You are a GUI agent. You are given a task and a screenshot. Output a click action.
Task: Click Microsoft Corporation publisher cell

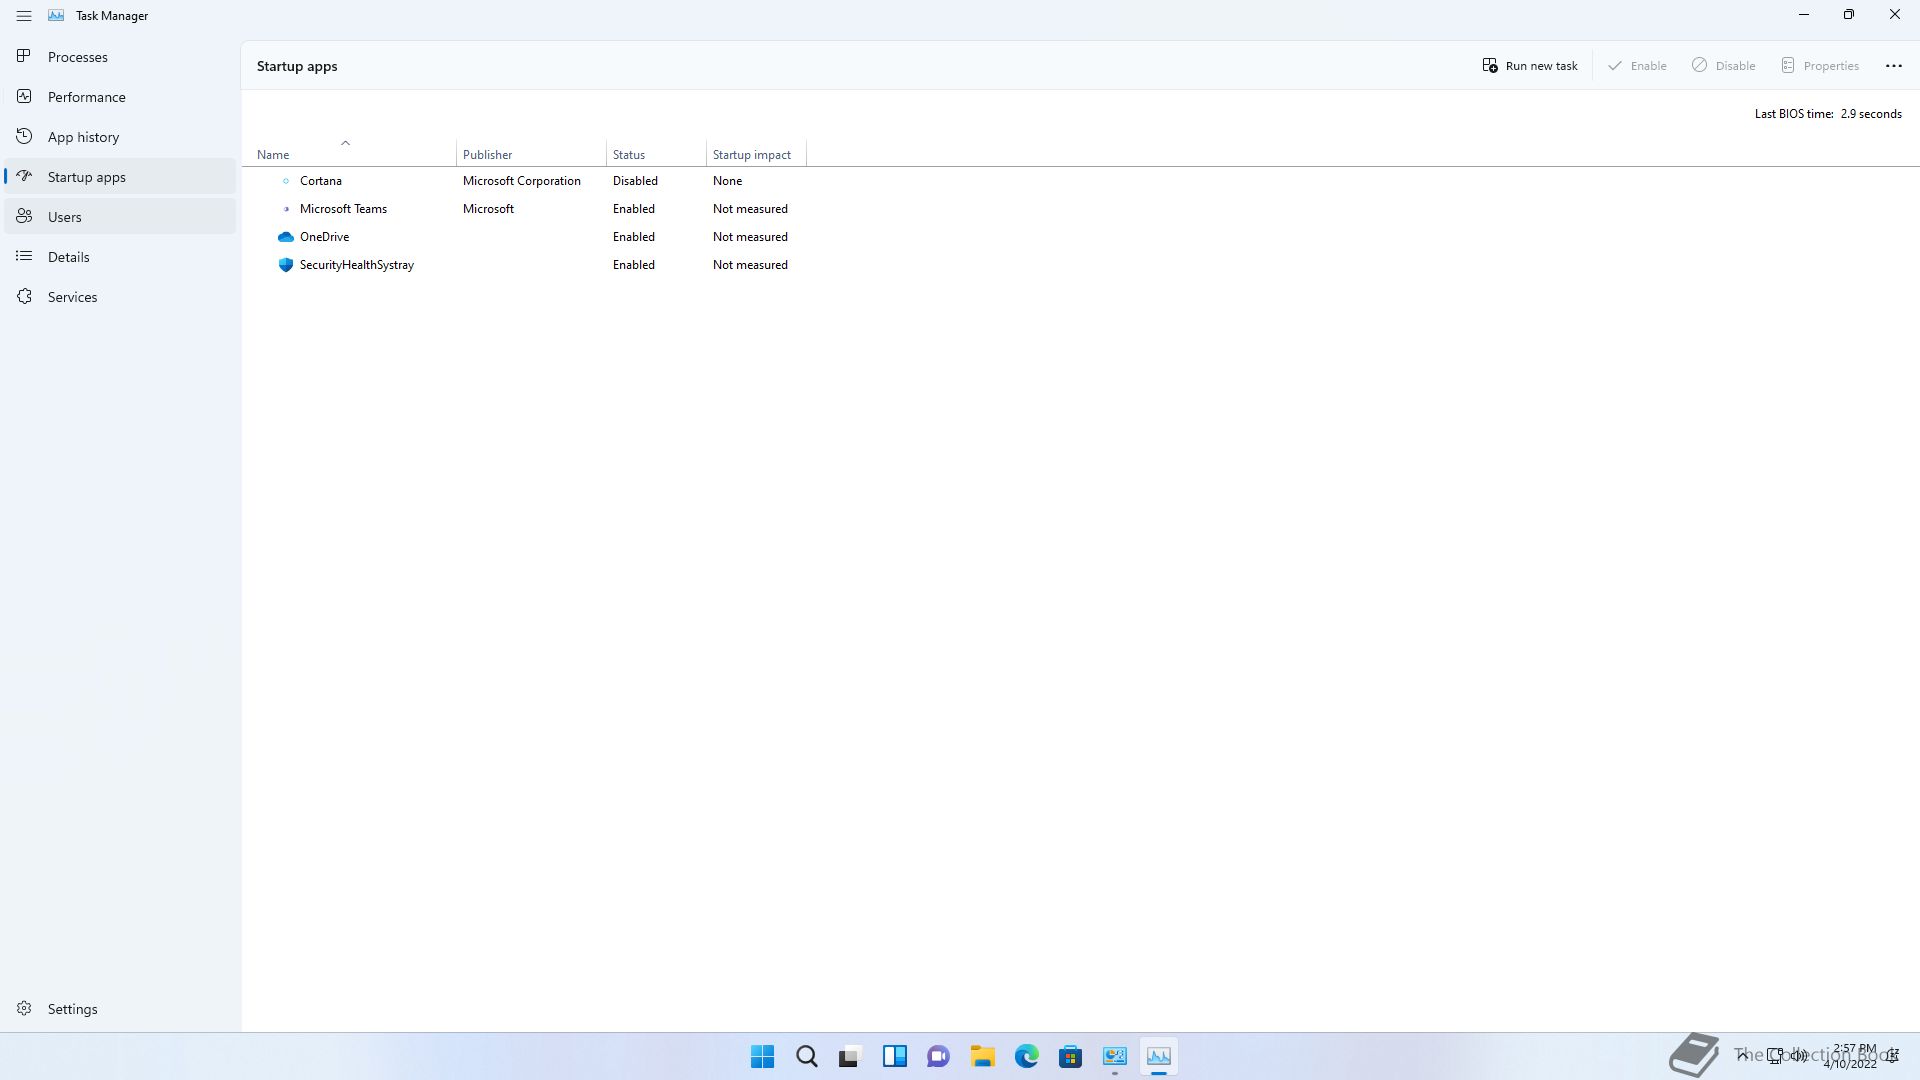(521, 181)
